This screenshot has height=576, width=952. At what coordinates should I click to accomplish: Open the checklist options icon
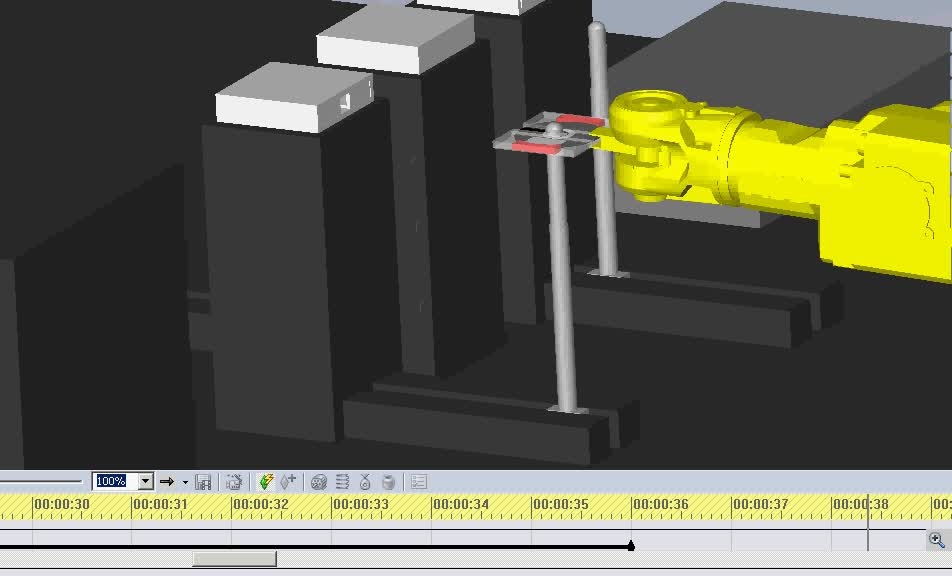tap(419, 482)
